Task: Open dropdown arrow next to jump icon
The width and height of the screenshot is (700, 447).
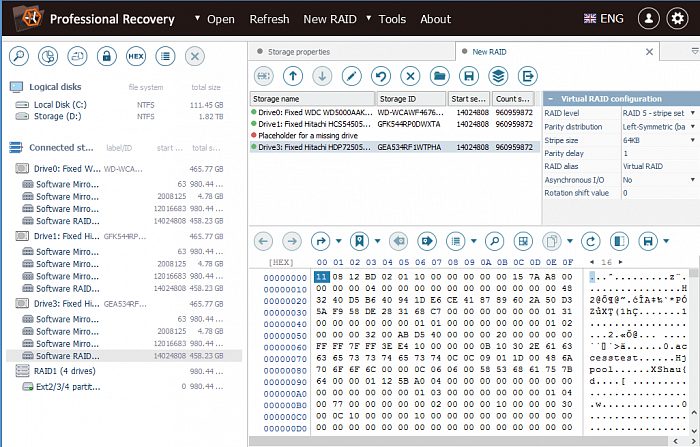Action: click(338, 242)
